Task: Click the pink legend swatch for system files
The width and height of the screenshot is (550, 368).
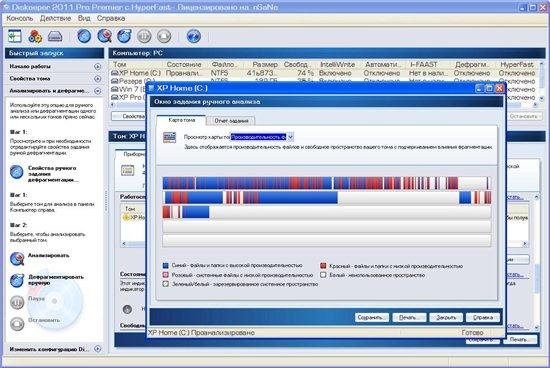Action: (x=166, y=275)
